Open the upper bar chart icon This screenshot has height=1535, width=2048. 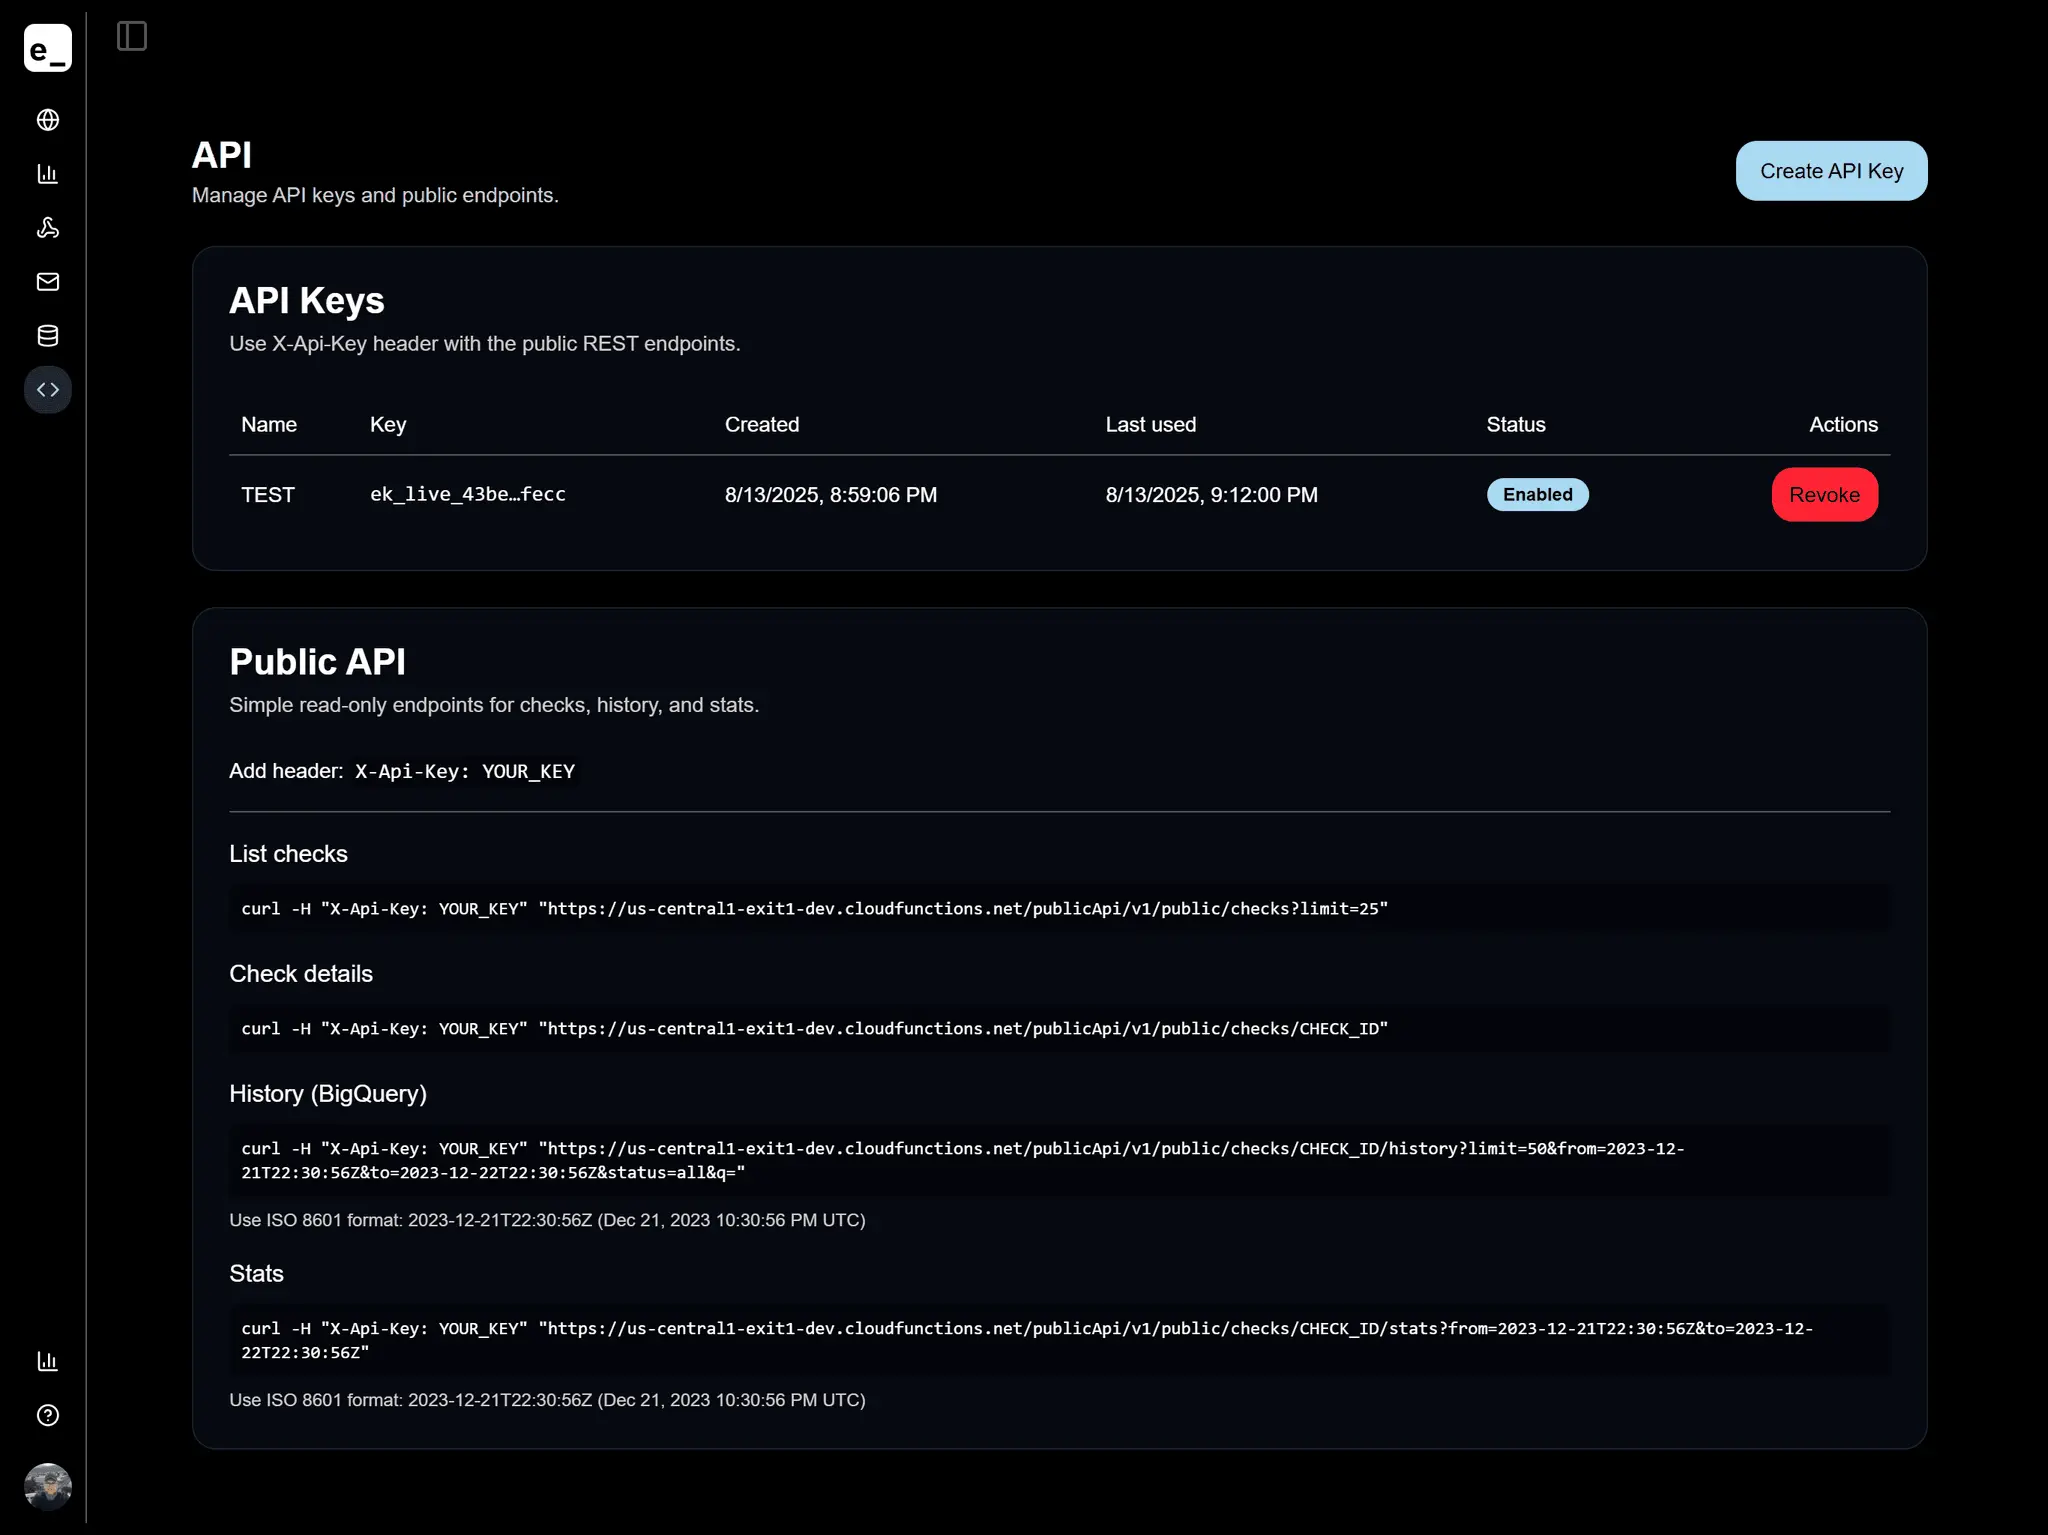pyautogui.click(x=48, y=174)
